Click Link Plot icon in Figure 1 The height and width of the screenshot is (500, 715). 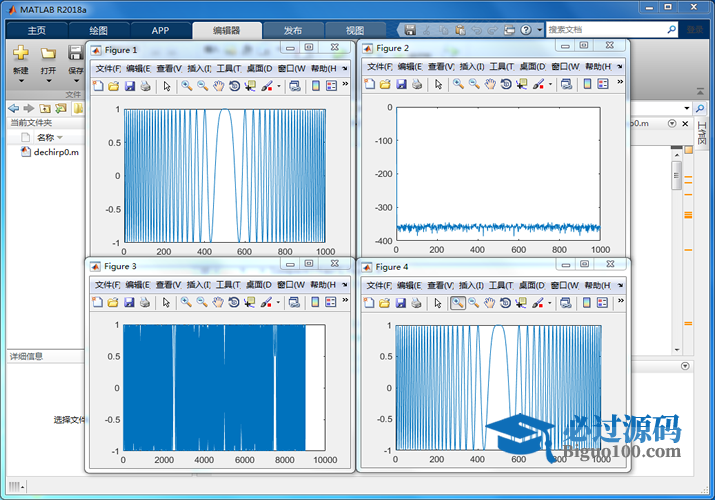[295, 86]
